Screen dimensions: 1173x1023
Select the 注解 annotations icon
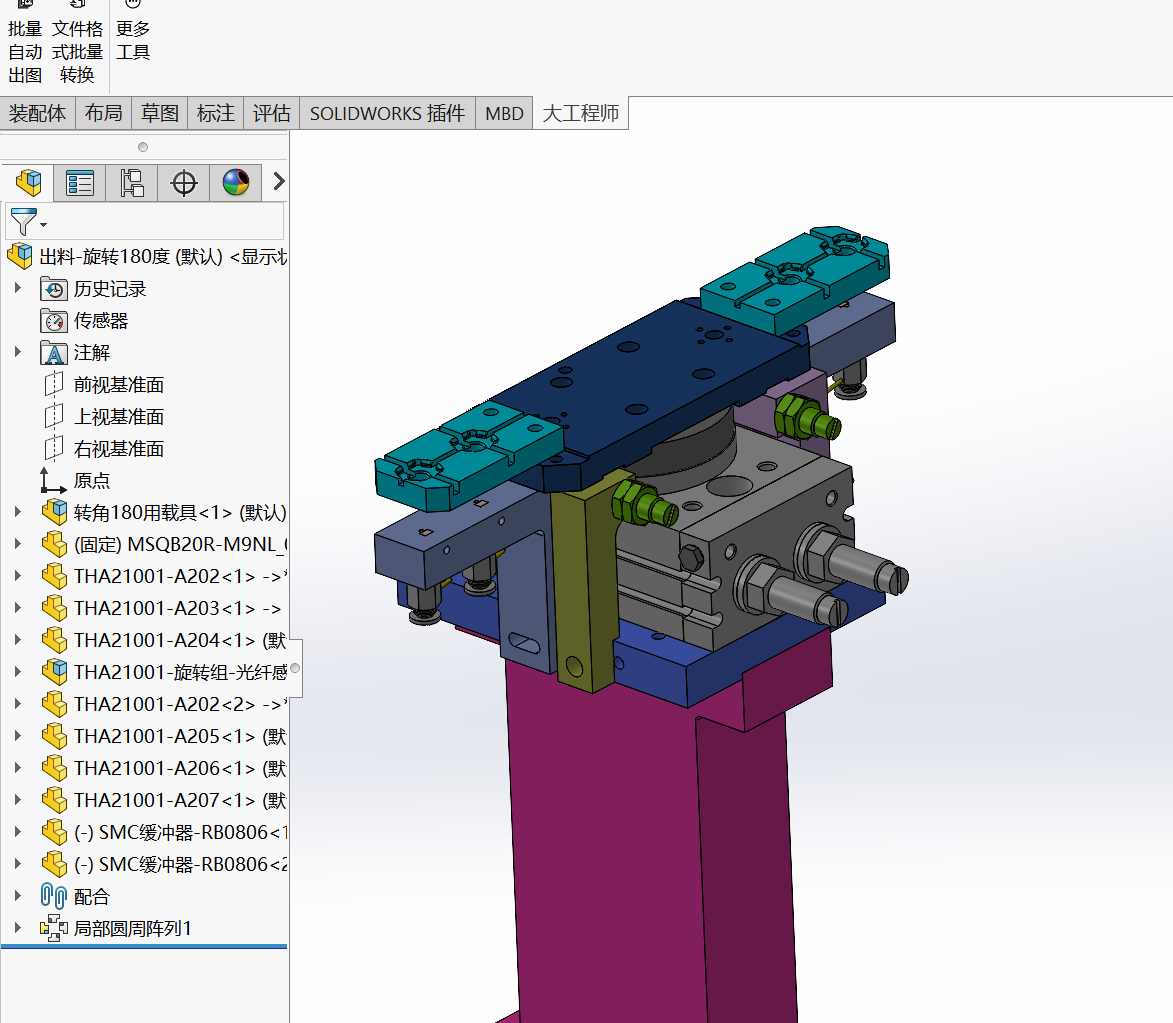click(x=54, y=352)
